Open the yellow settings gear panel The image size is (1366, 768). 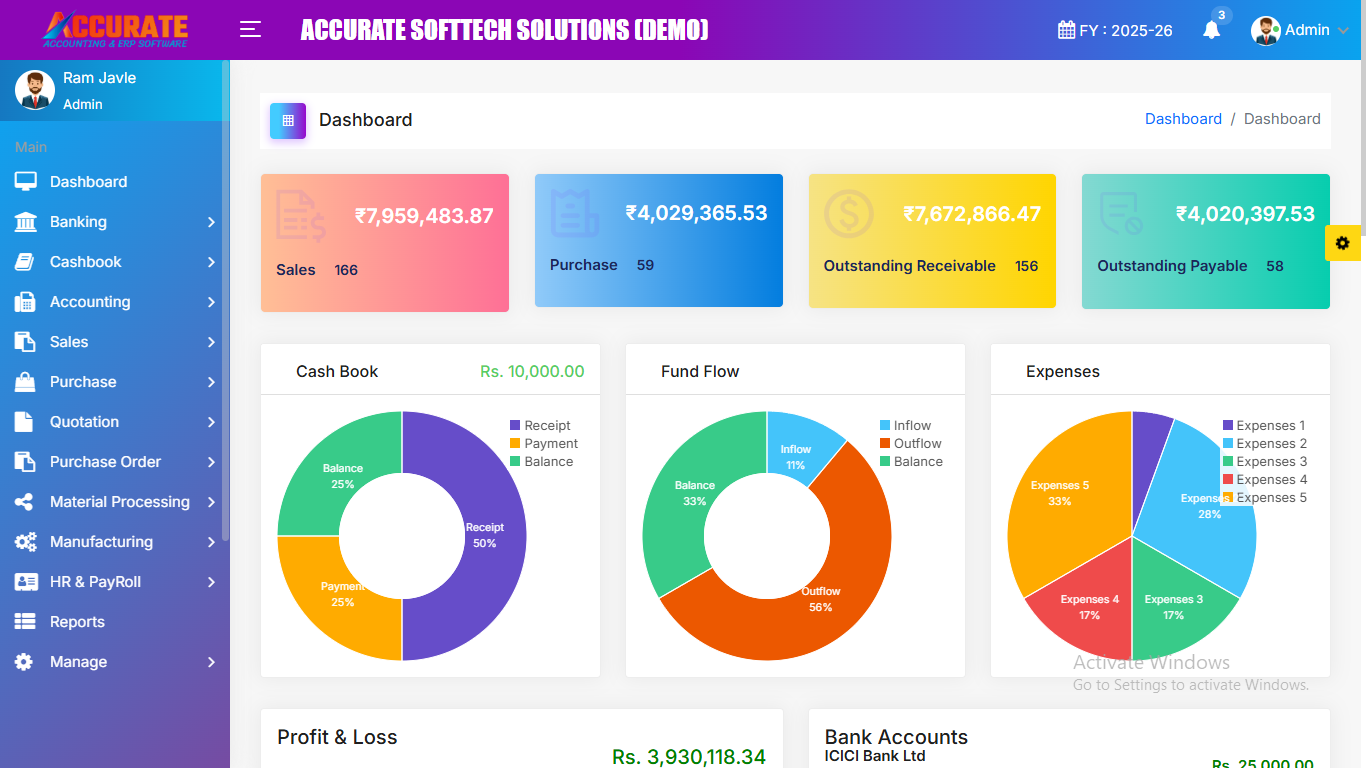1342,243
